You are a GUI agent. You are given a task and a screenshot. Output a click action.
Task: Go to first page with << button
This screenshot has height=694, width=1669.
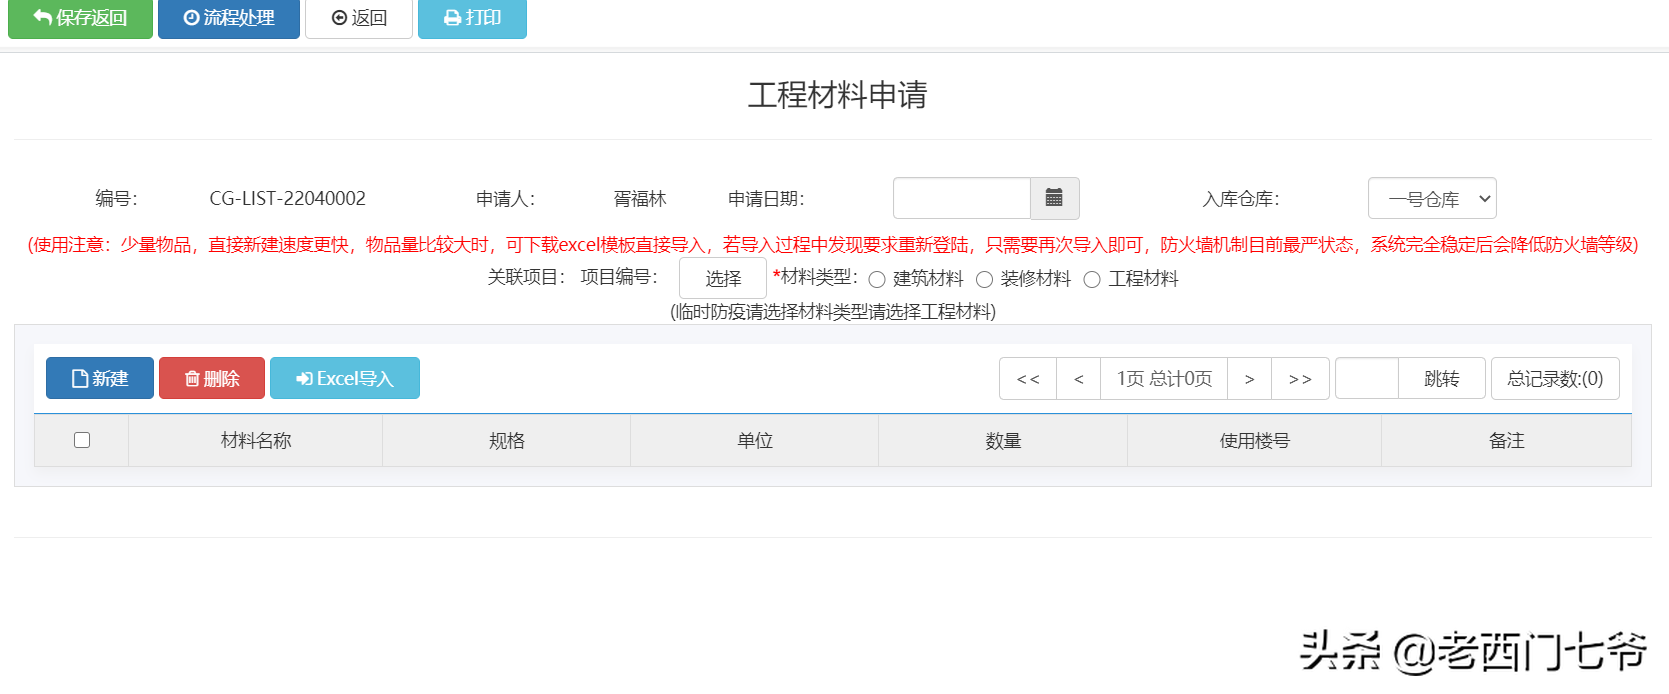(1028, 378)
